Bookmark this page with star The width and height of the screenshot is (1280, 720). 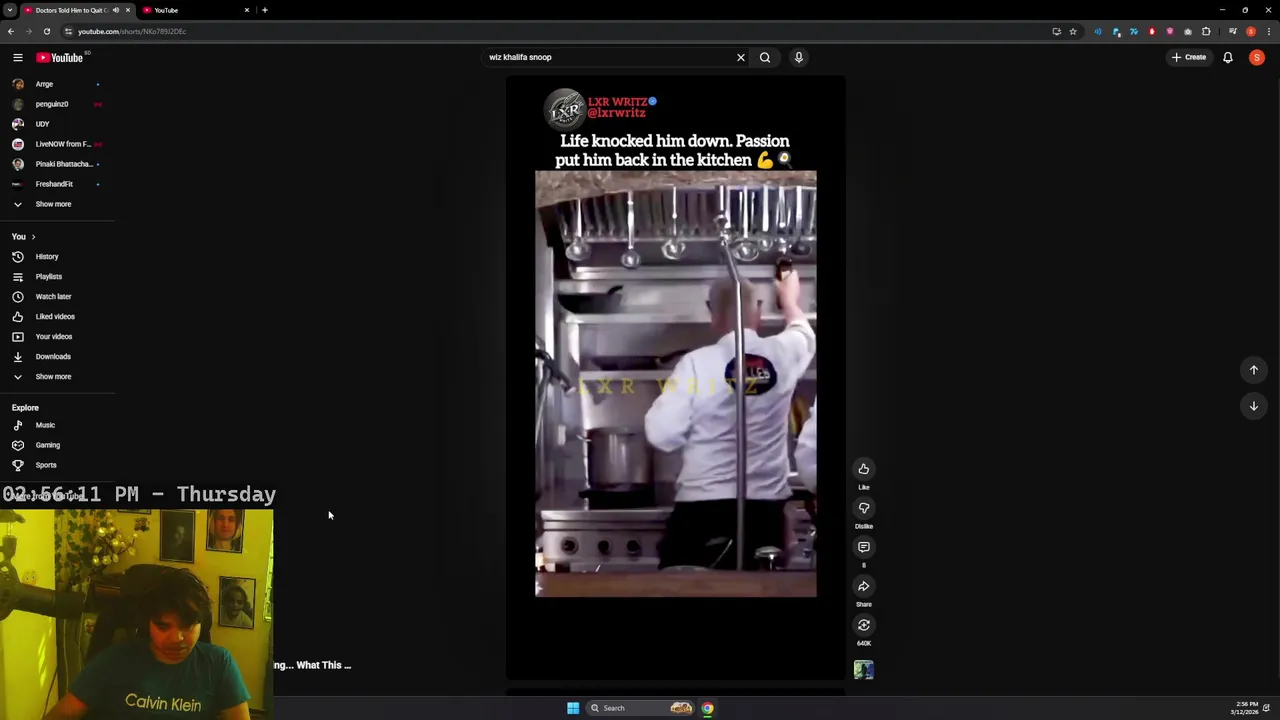(1073, 31)
